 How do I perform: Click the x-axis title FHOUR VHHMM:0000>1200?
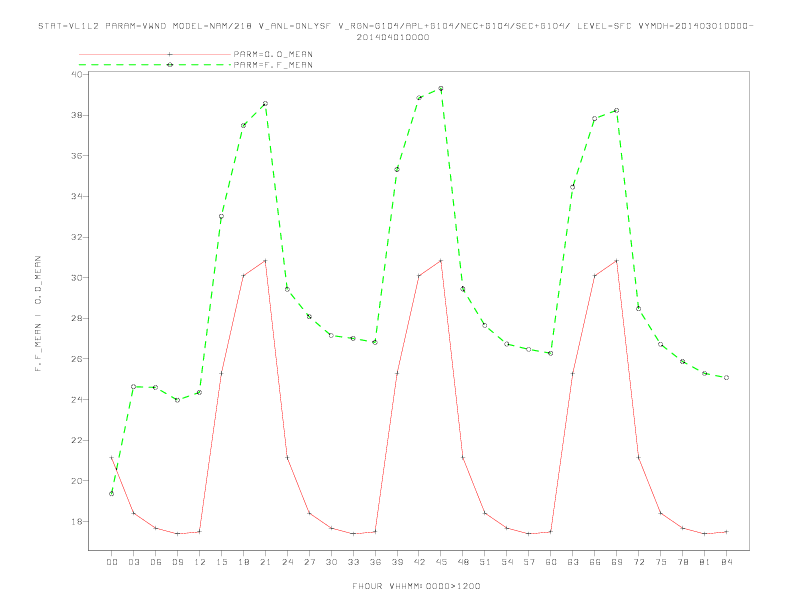click(416, 586)
